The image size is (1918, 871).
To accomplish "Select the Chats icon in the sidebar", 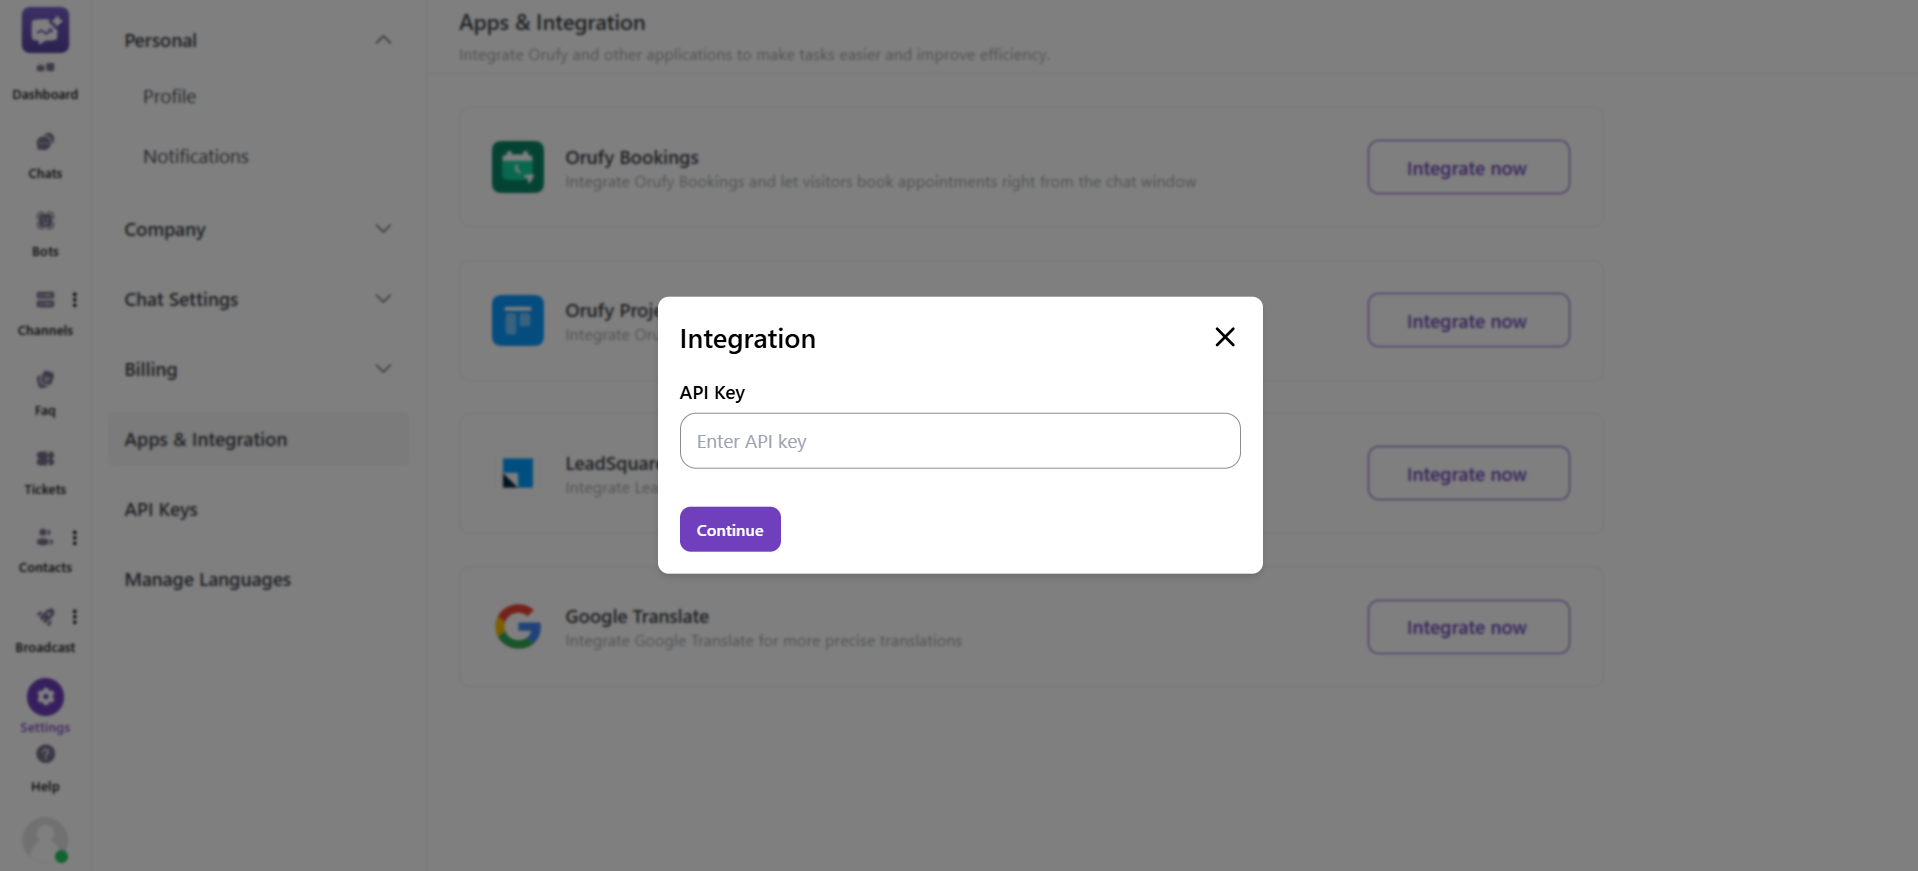I will [45, 152].
